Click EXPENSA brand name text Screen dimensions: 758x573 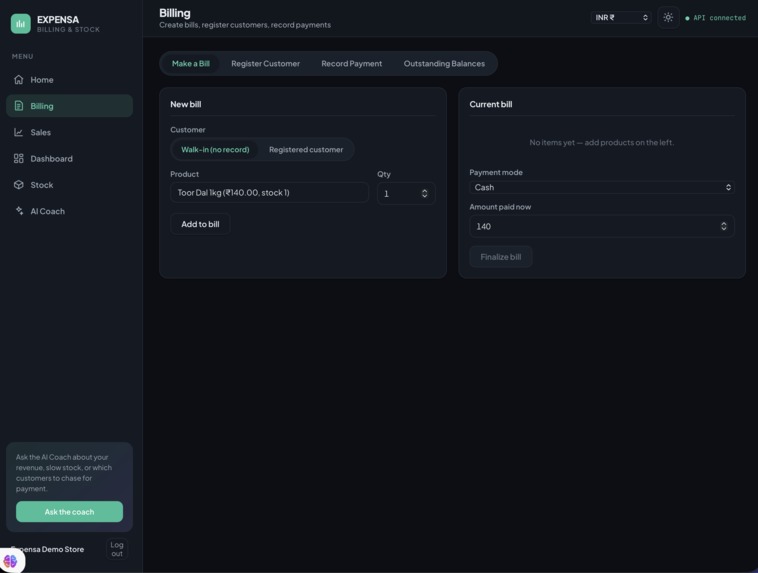click(x=58, y=19)
